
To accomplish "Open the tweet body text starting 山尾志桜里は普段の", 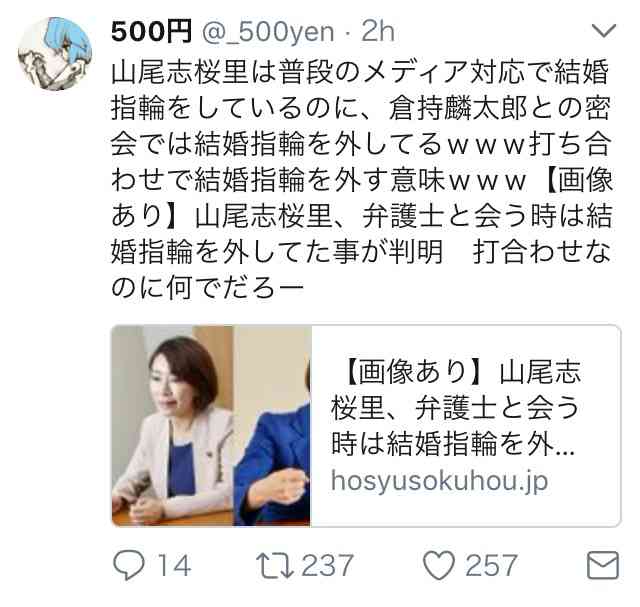I will pos(362,180).
